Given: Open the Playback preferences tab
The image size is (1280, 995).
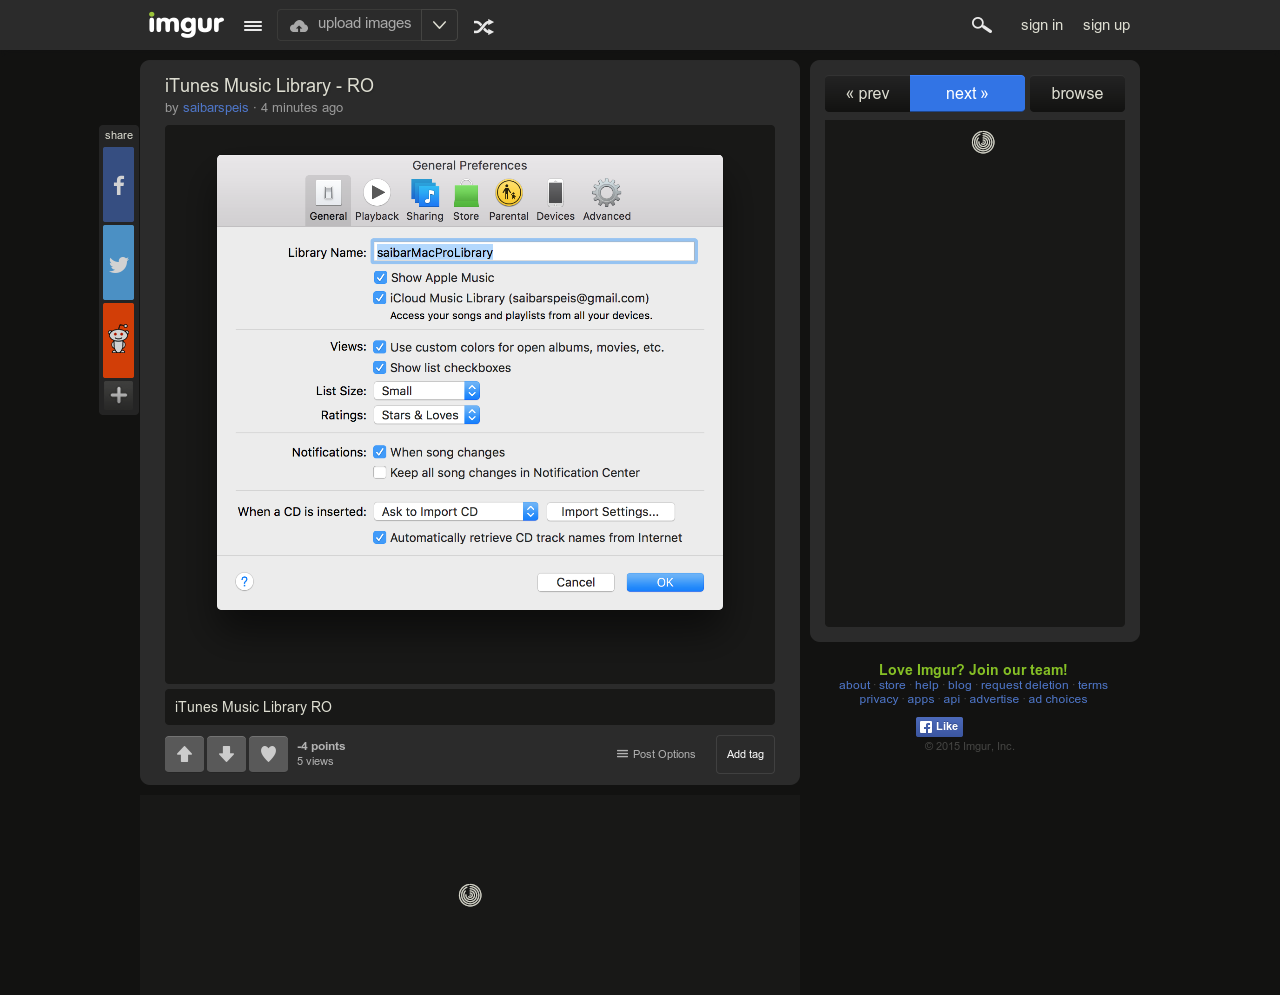Looking at the screenshot, I should click(x=377, y=200).
